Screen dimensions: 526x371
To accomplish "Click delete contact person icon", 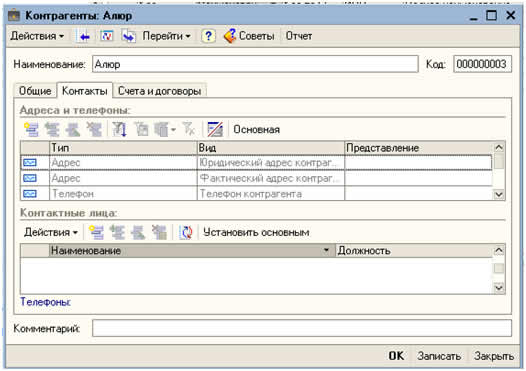I will 159,232.
